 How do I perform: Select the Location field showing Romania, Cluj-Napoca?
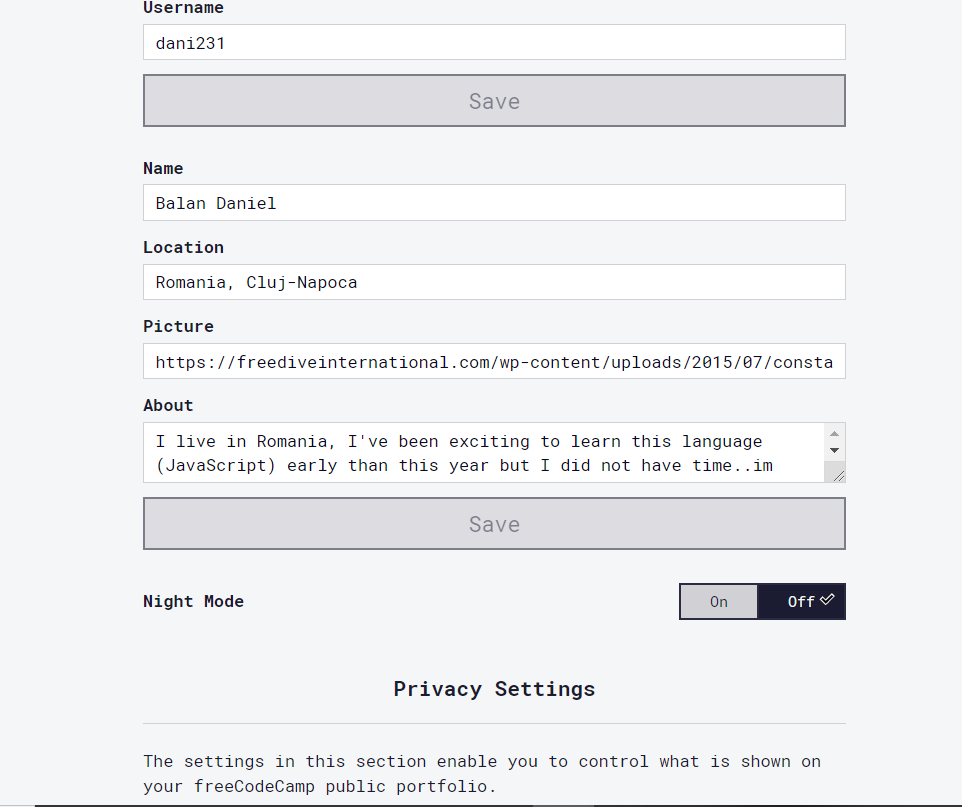coord(494,282)
